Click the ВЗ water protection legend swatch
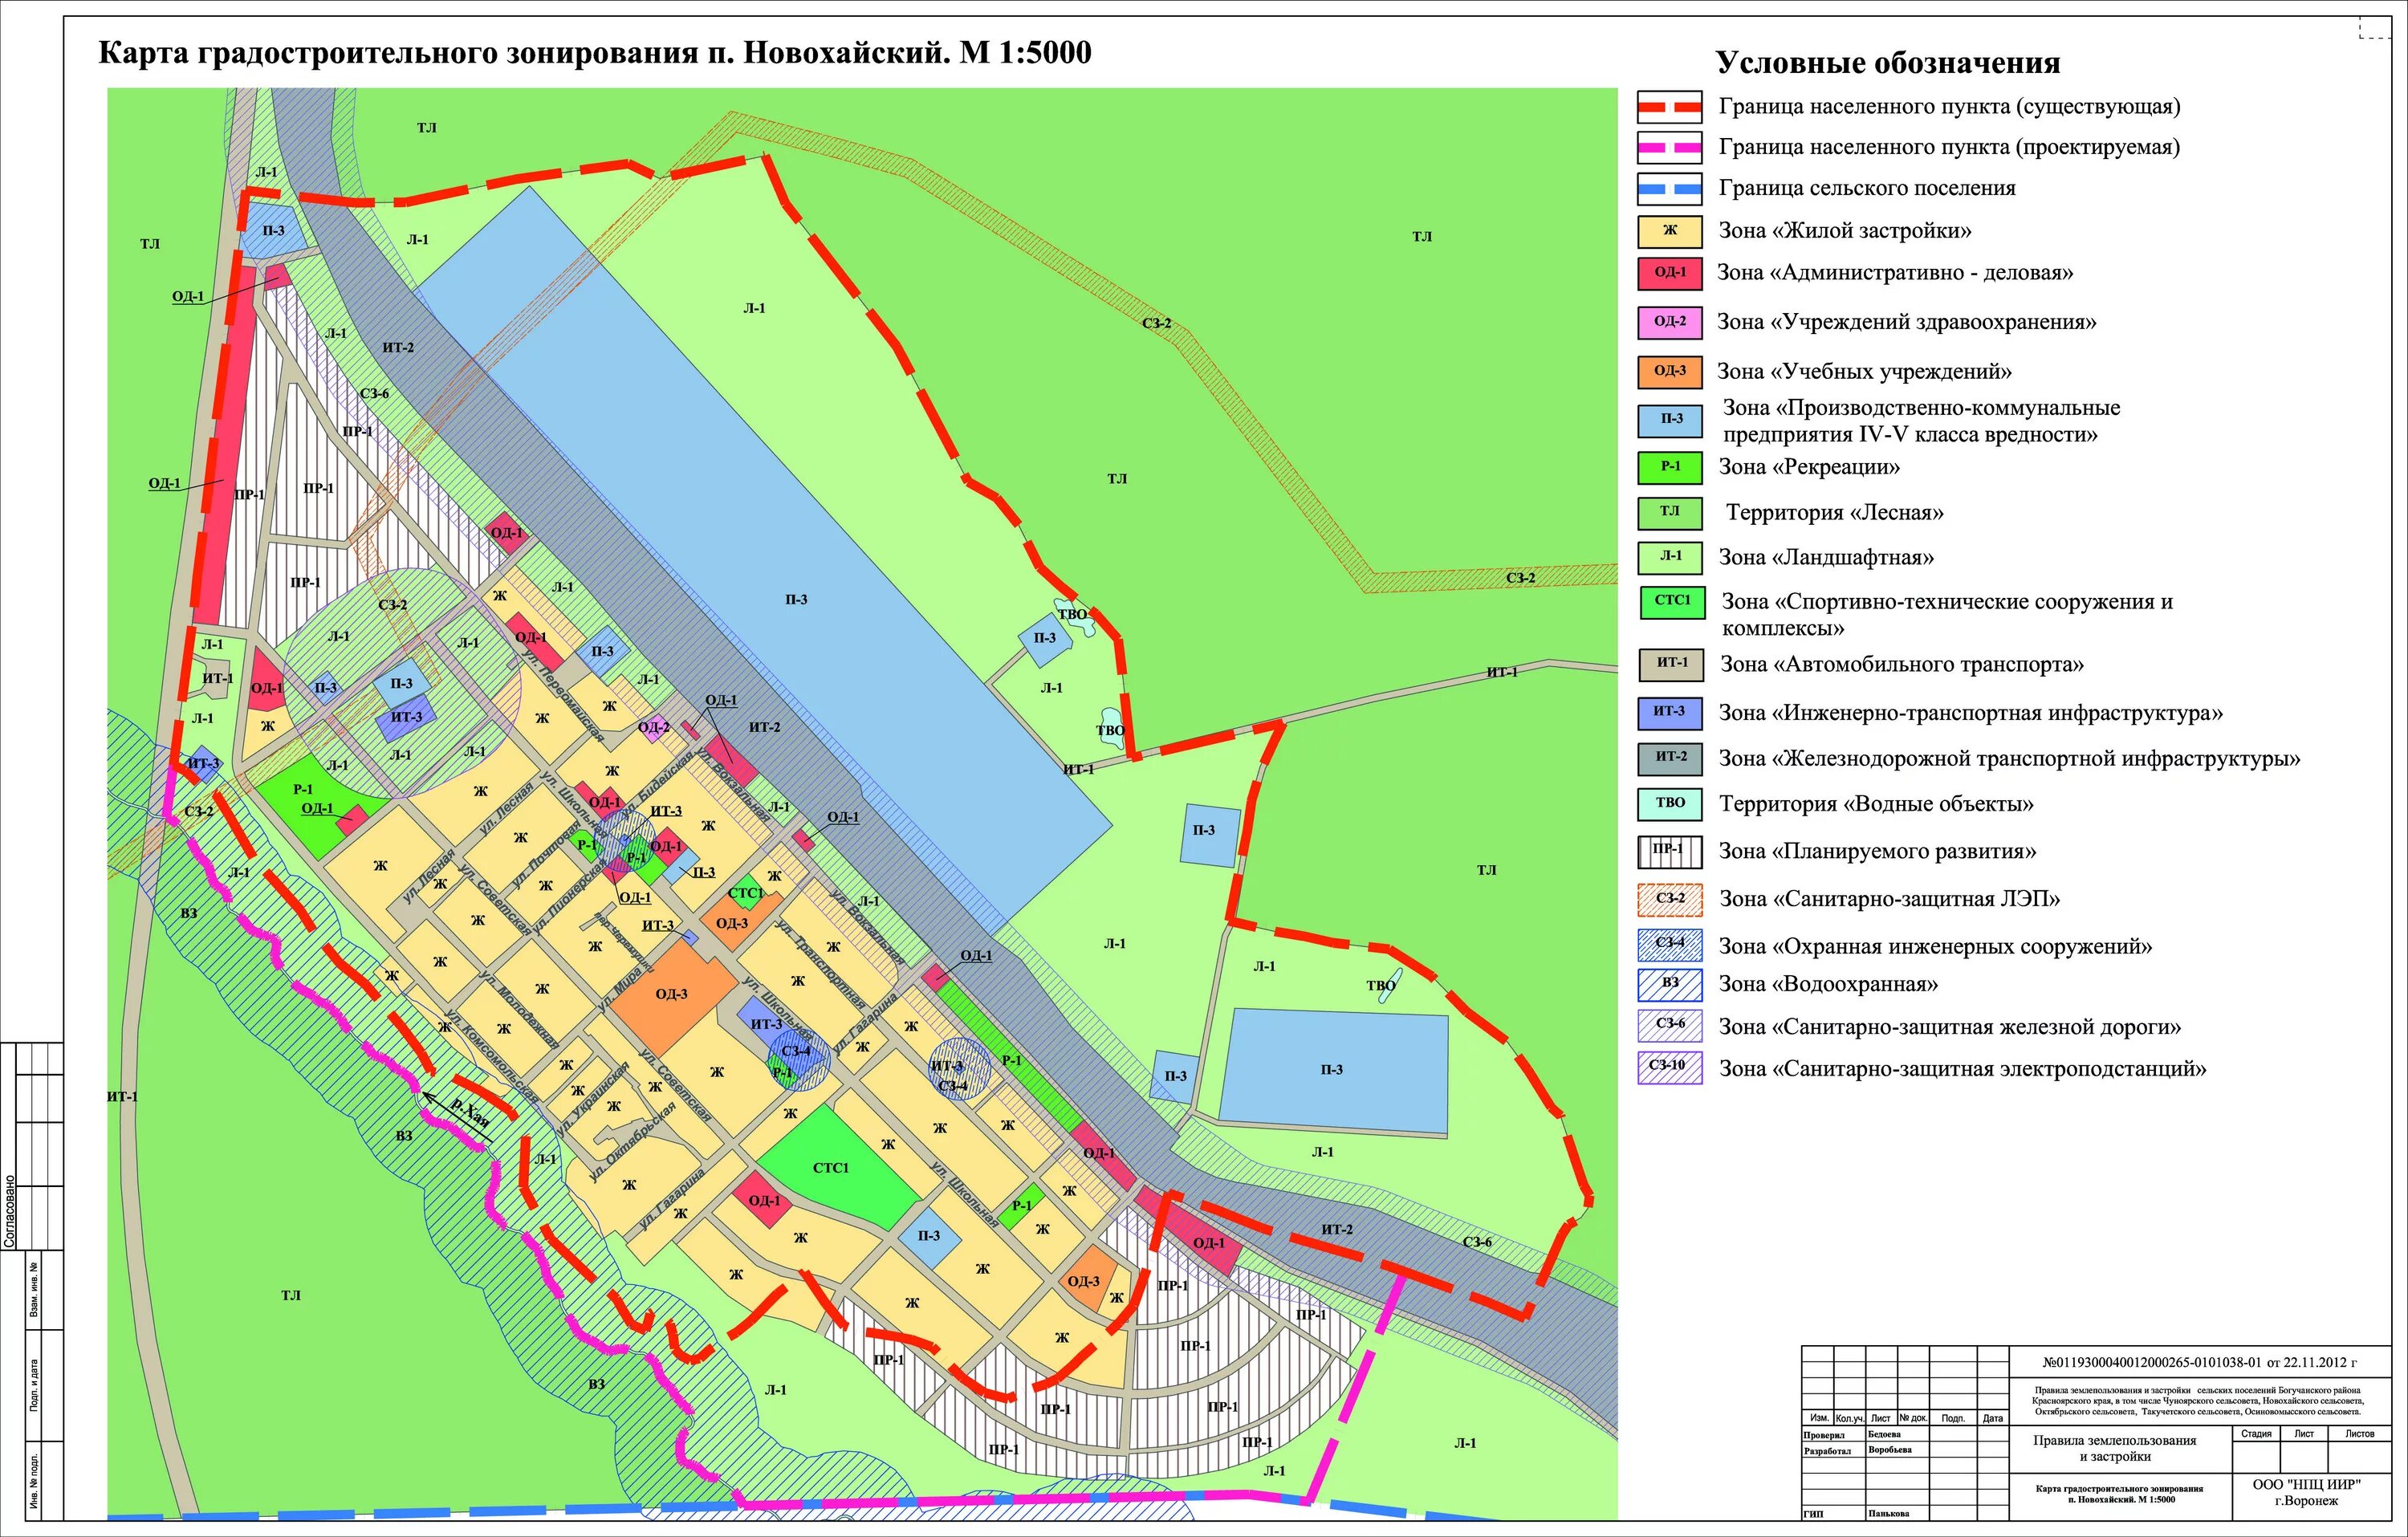This screenshot has height=1537, width=2408. [1669, 984]
